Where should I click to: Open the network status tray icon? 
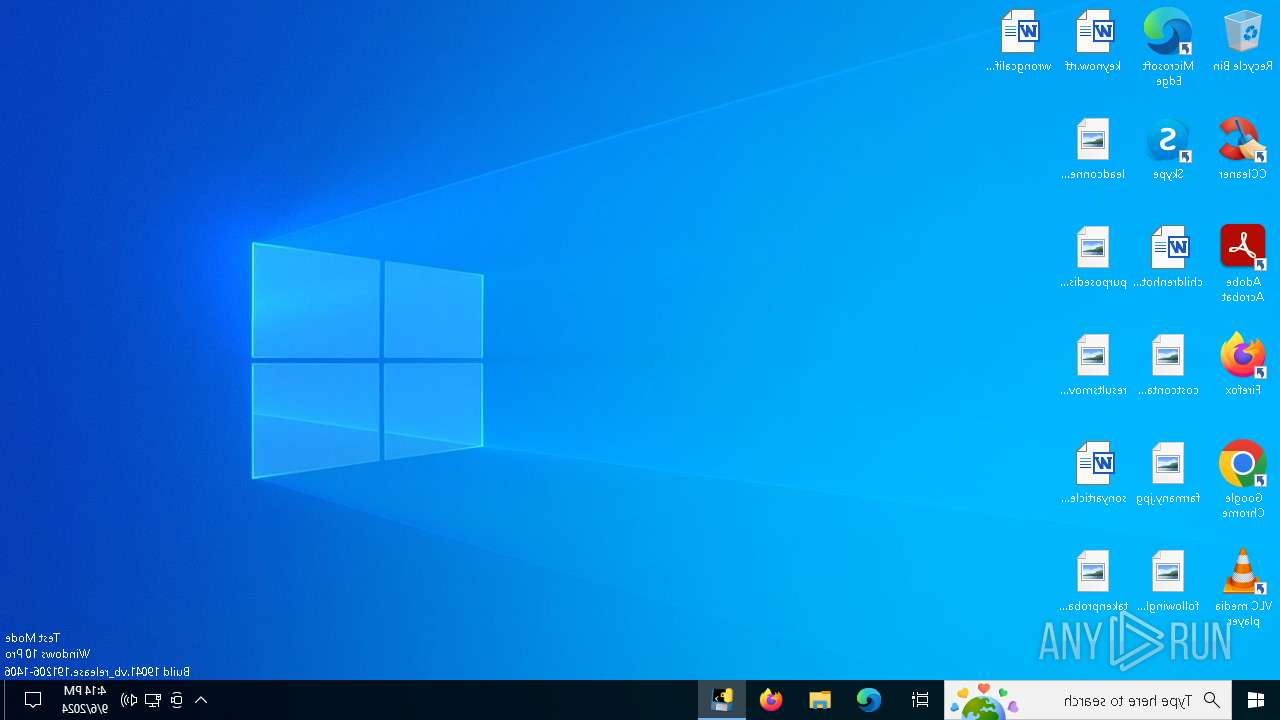click(153, 700)
